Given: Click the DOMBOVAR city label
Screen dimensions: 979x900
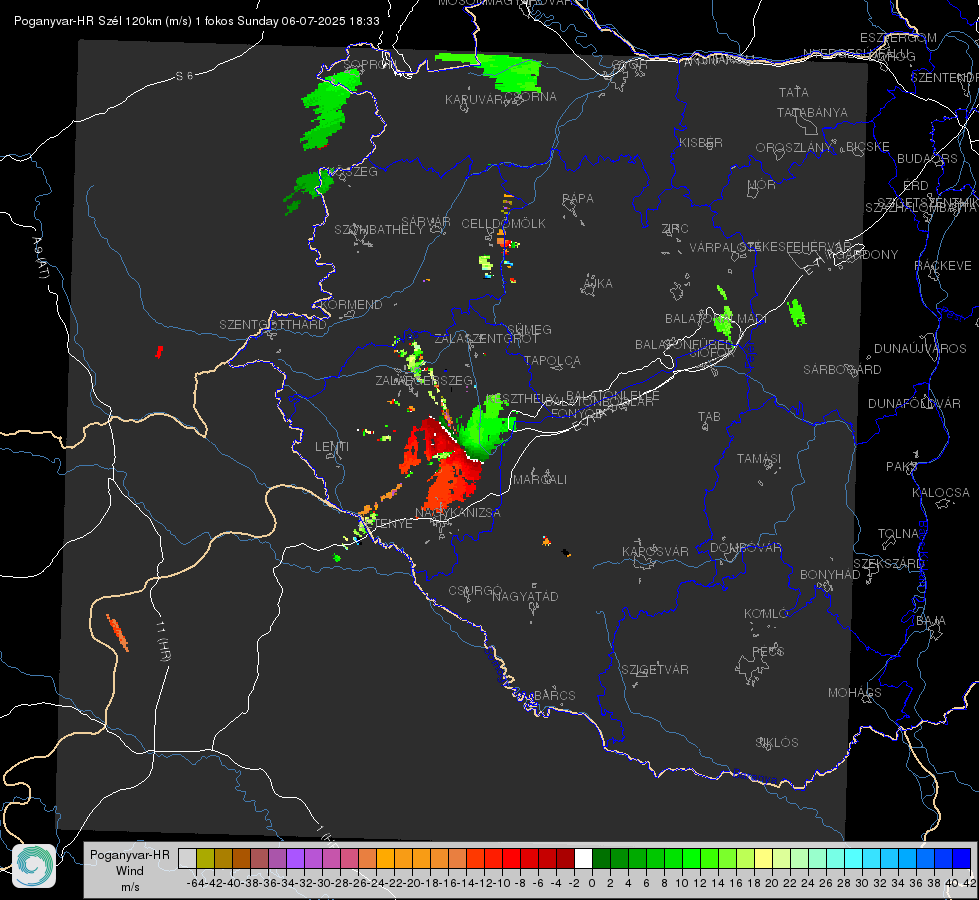Looking at the screenshot, I should point(745,548).
